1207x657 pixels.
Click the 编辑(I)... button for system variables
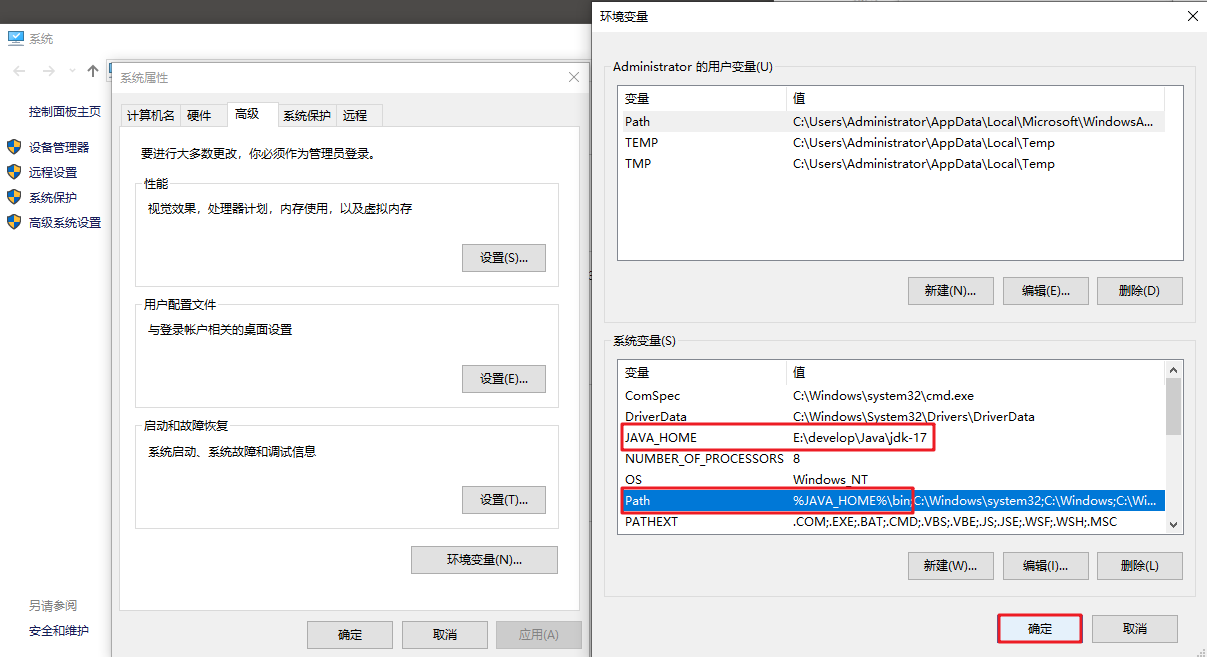(1046, 565)
